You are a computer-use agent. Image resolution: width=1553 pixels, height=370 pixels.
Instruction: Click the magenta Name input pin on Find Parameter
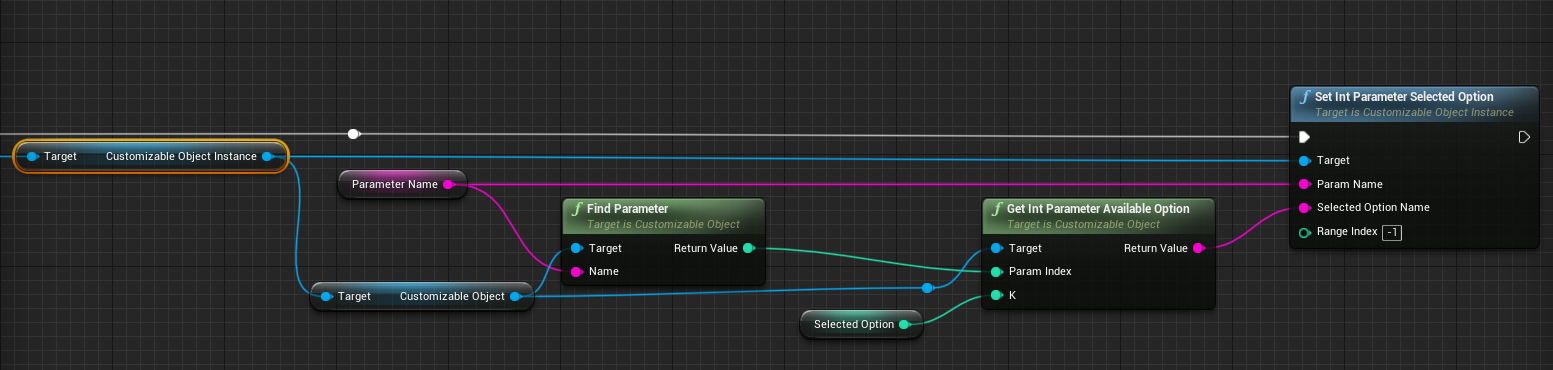coord(576,271)
